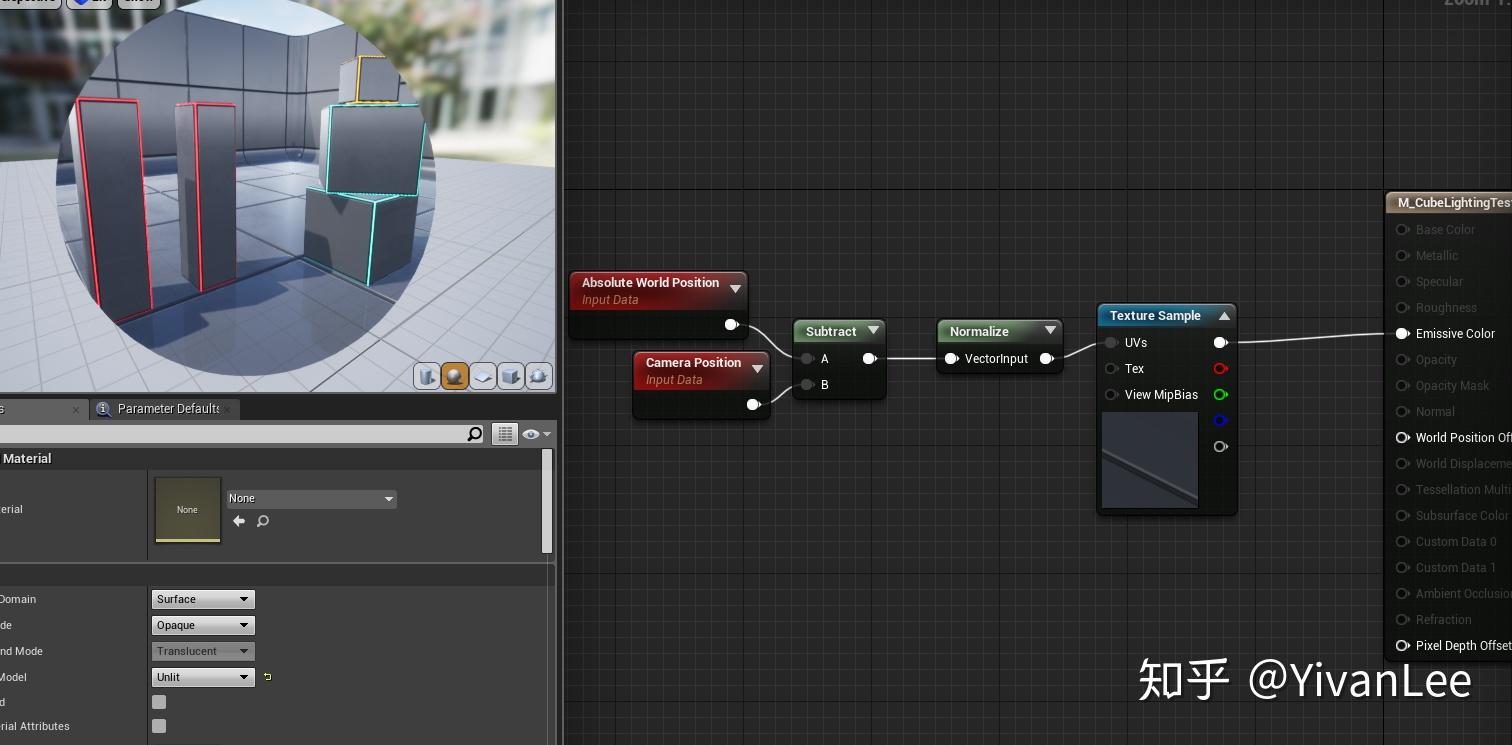The height and width of the screenshot is (745, 1512).
Task: Click Absolute World Position output pin
Action: 731,324
